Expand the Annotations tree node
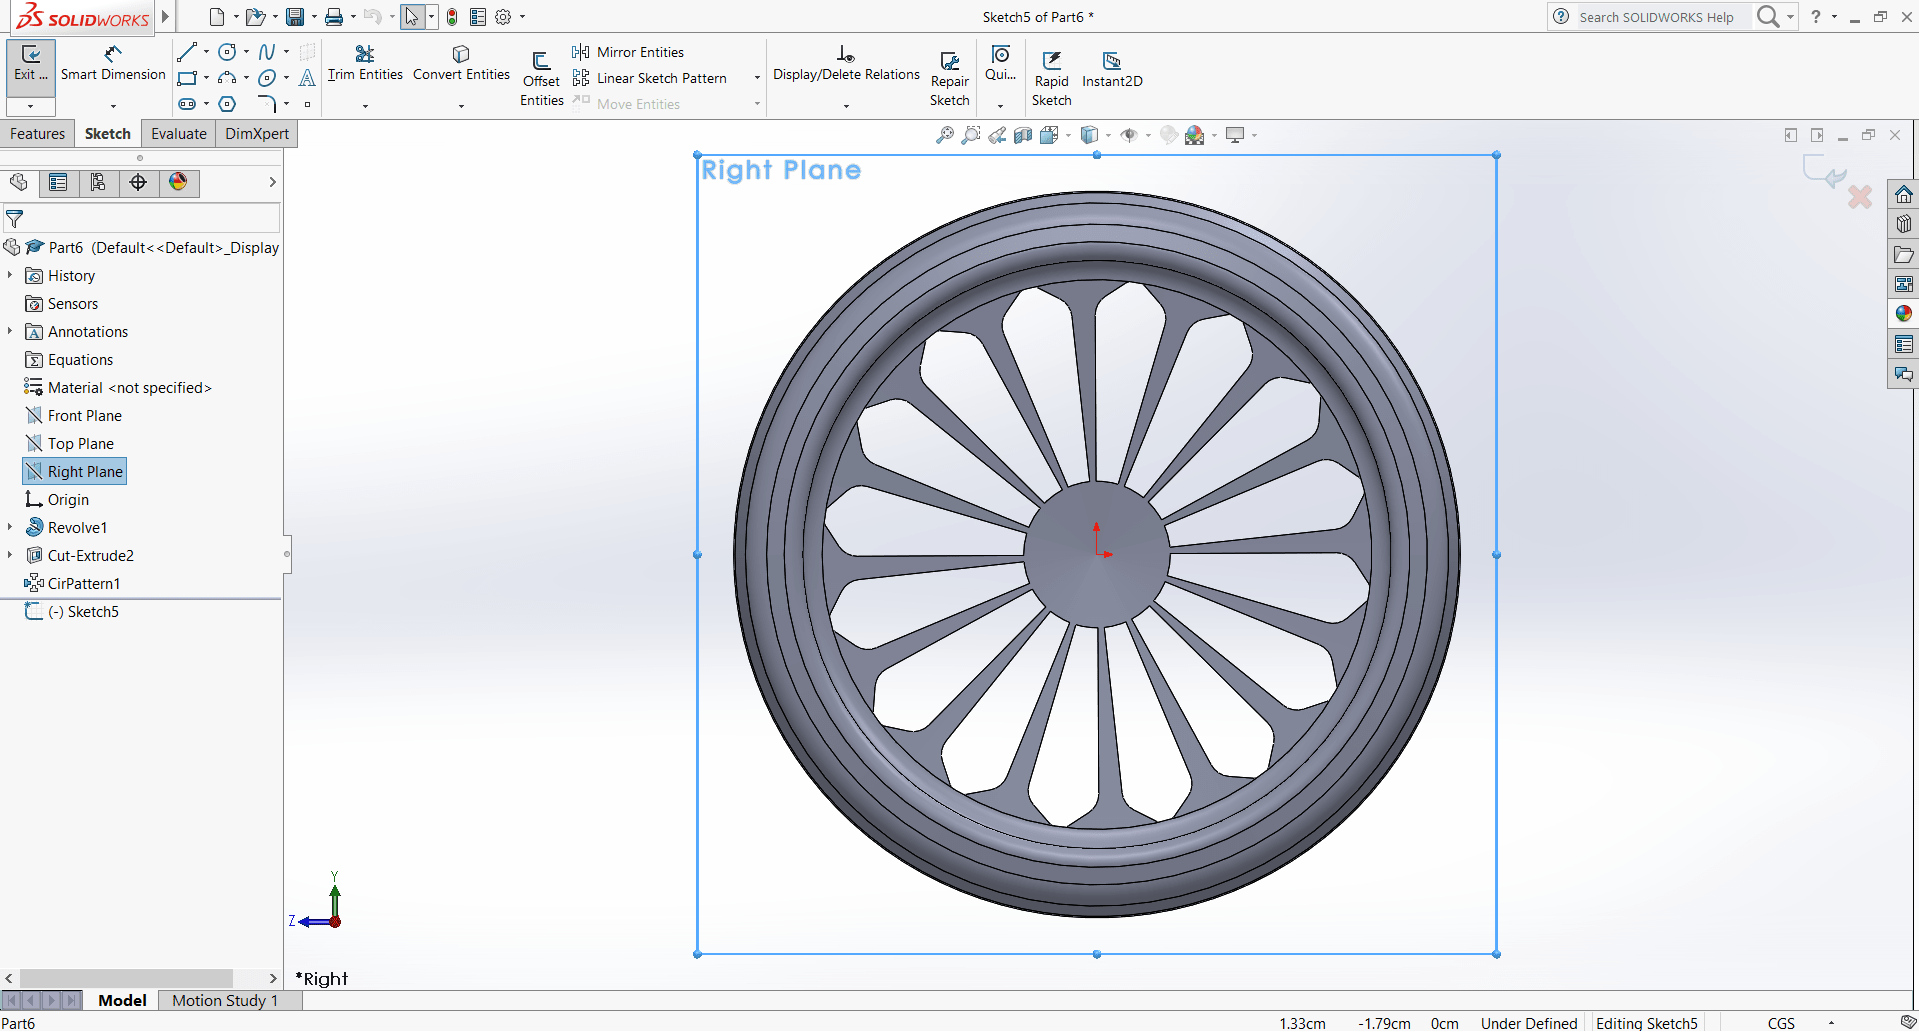1919x1031 pixels. (x=10, y=331)
